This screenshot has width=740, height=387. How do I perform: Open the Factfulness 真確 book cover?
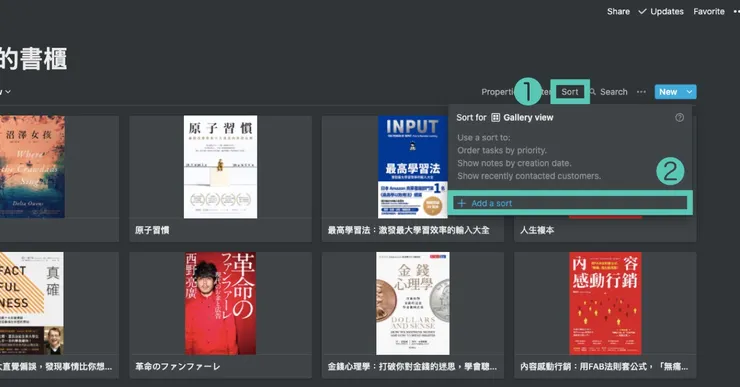click(32, 303)
